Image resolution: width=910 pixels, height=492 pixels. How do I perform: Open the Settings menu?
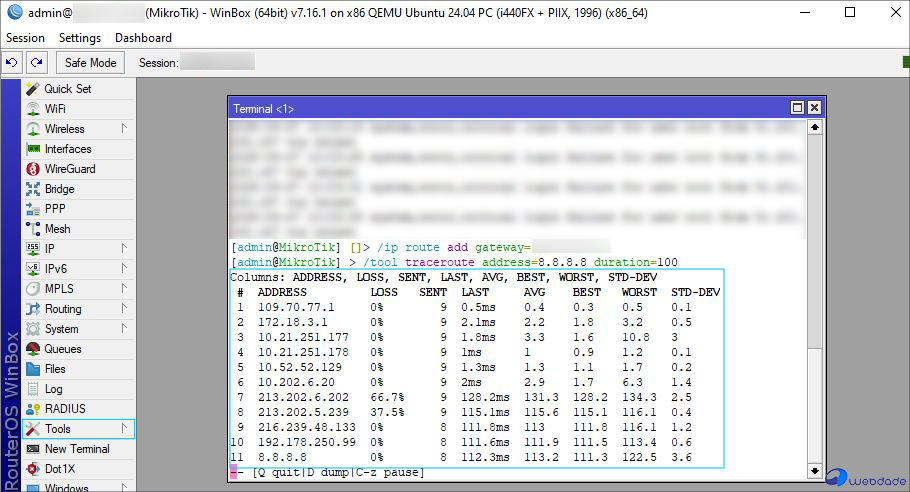(x=80, y=38)
